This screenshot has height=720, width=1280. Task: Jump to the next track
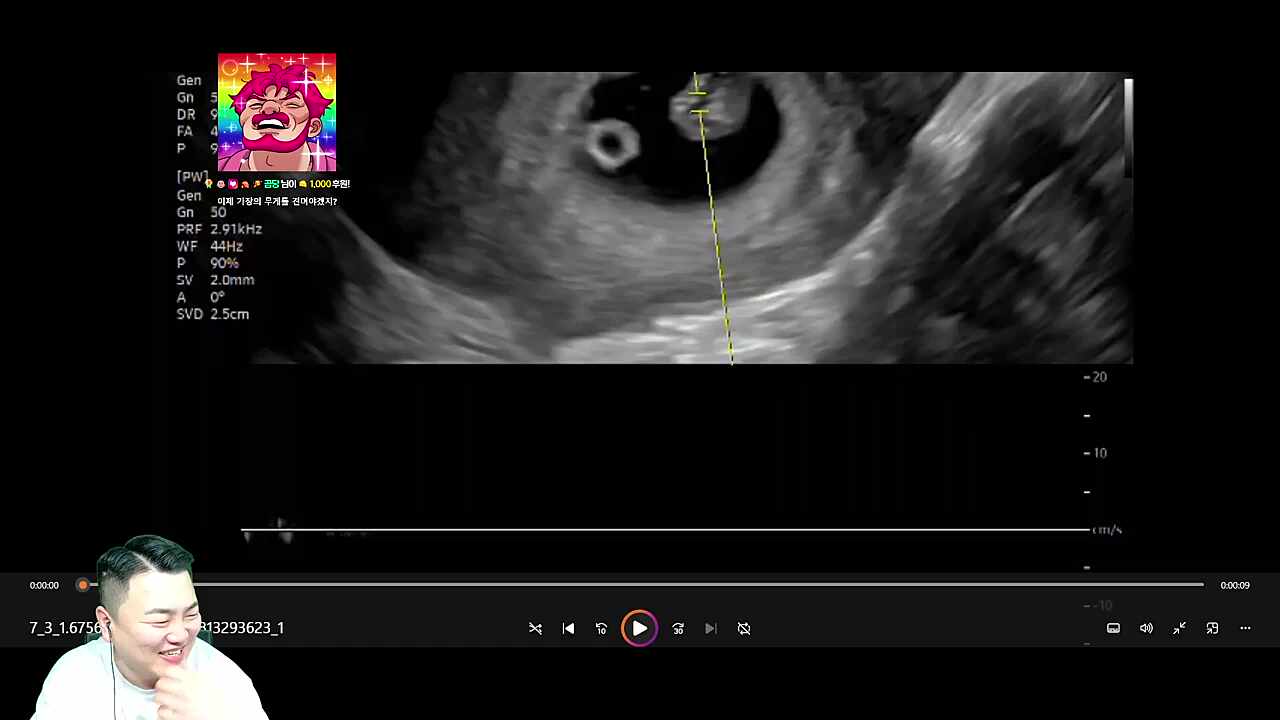(x=711, y=628)
